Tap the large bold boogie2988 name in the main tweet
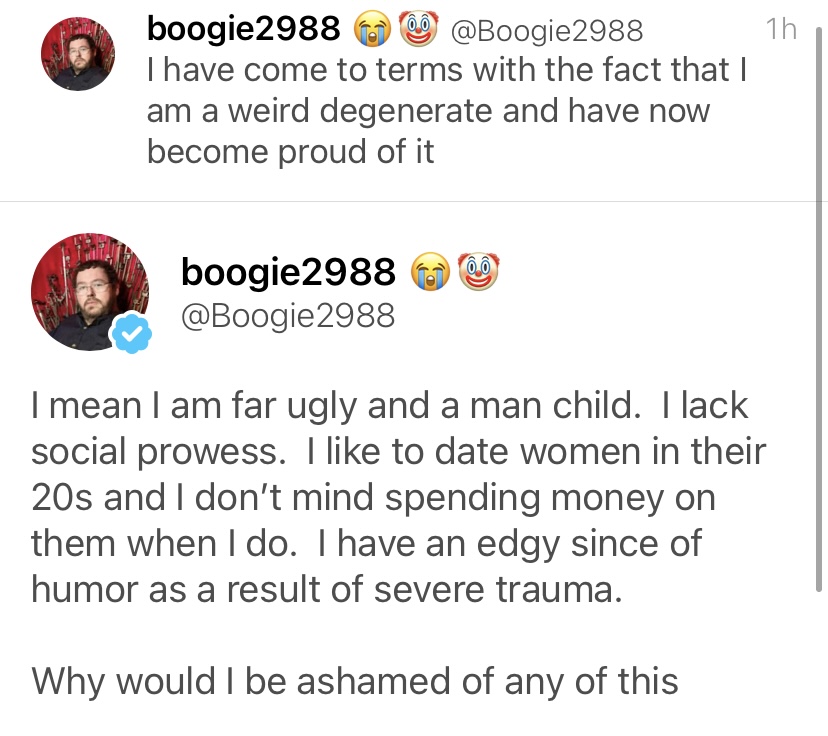Screen dimensions: 828x736 point(289,270)
